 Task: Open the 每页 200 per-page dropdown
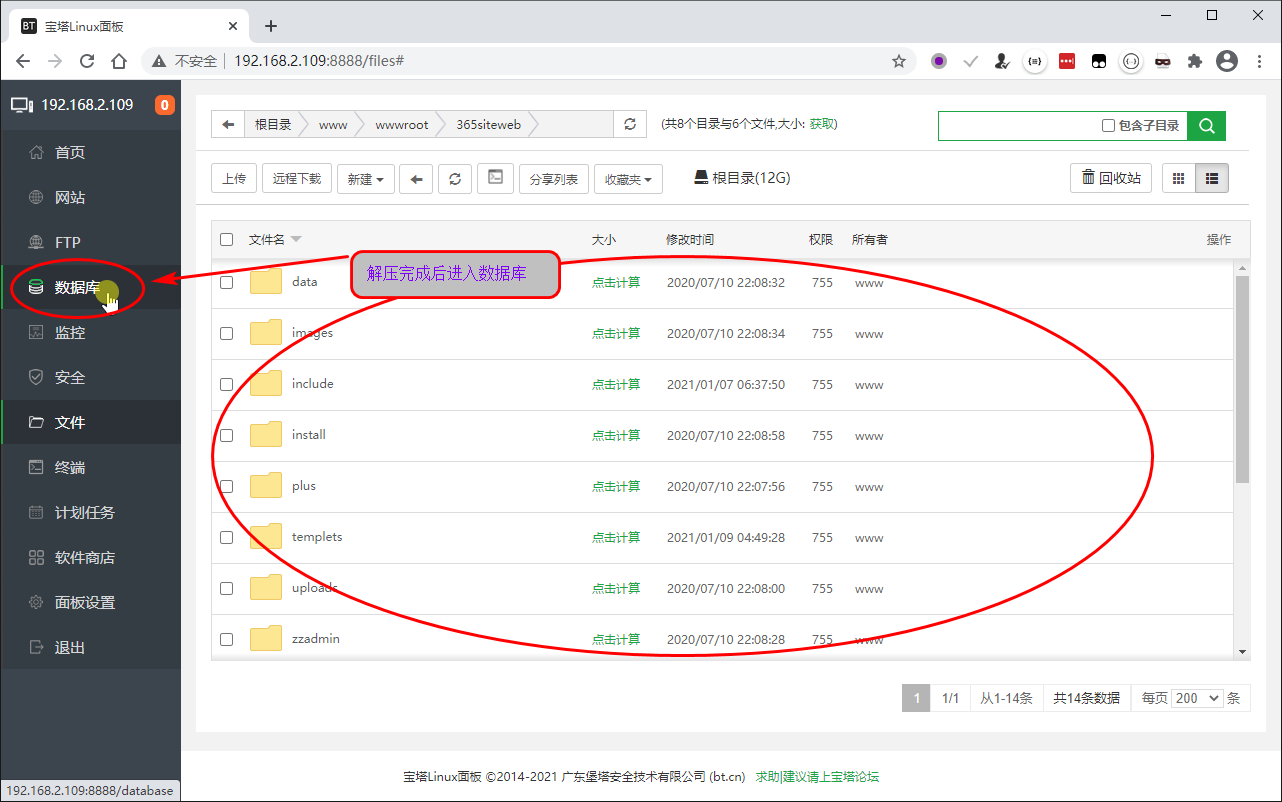[1198, 698]
